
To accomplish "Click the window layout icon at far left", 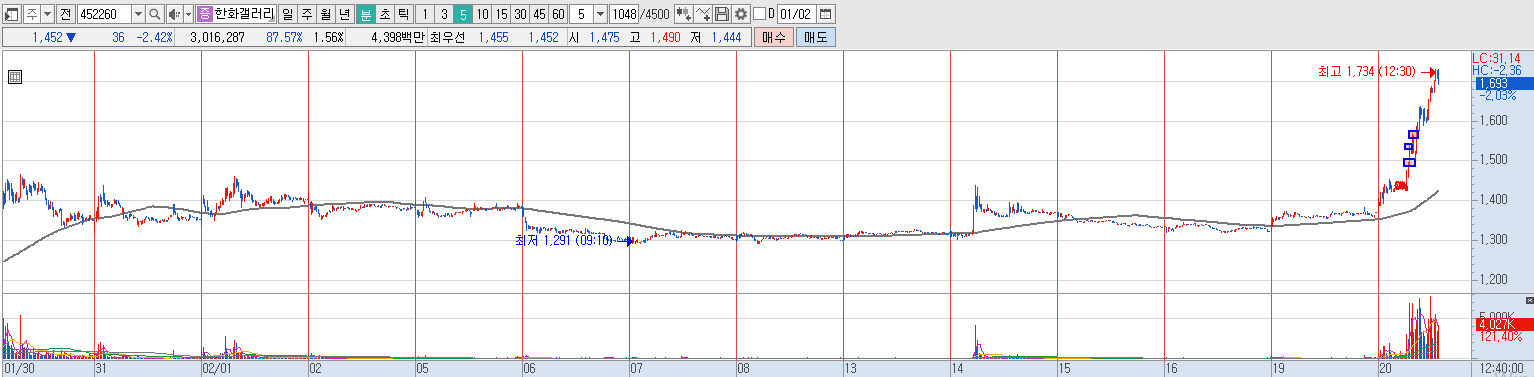I will tap(12, 14).
